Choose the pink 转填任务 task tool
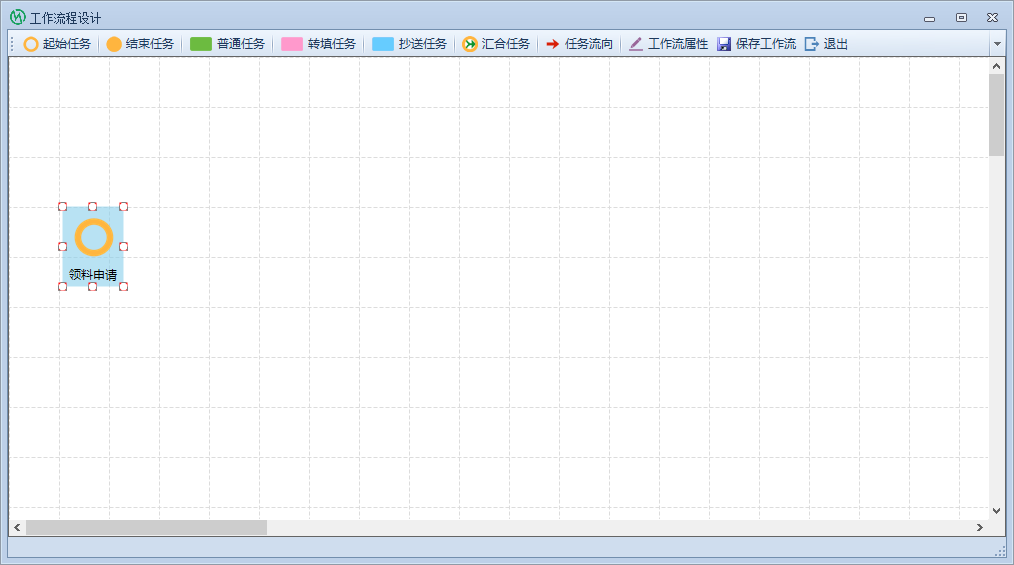Image resolution: width=1014 pixels, height=565 pixels. (319, 44)
